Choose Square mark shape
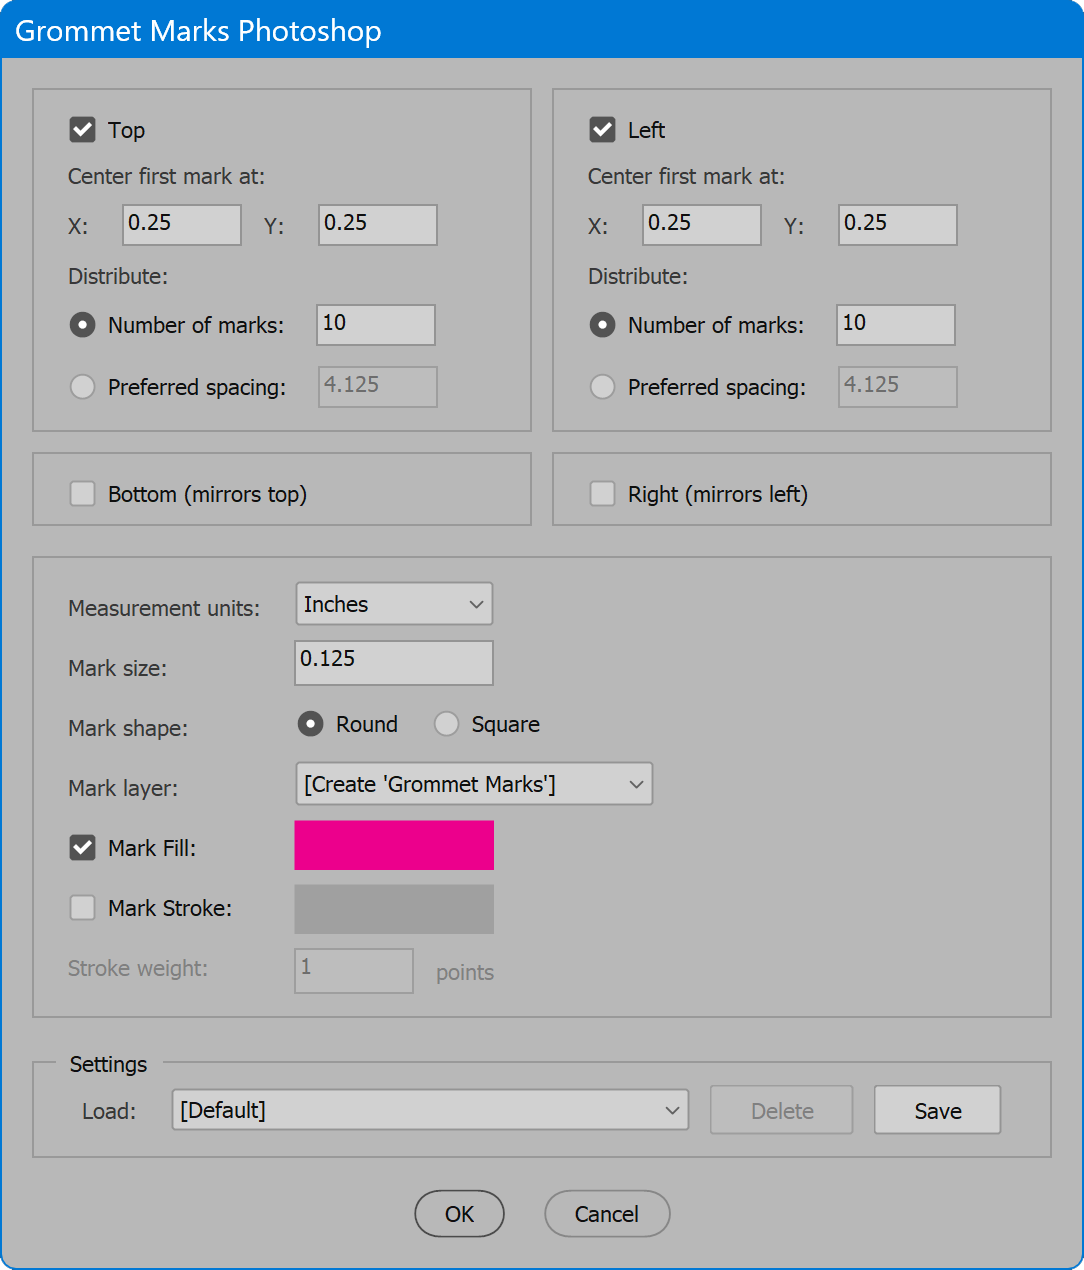 click(x=446, y=724)
